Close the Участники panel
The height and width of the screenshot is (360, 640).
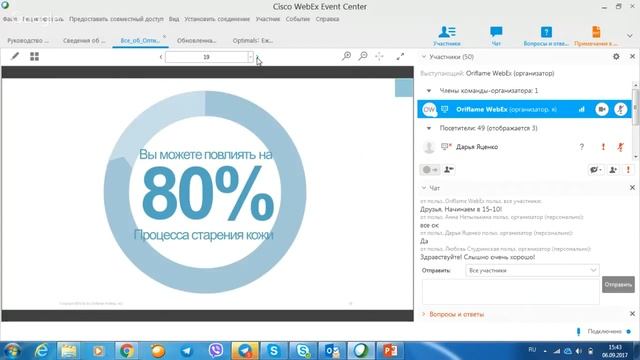pos(632,57)
